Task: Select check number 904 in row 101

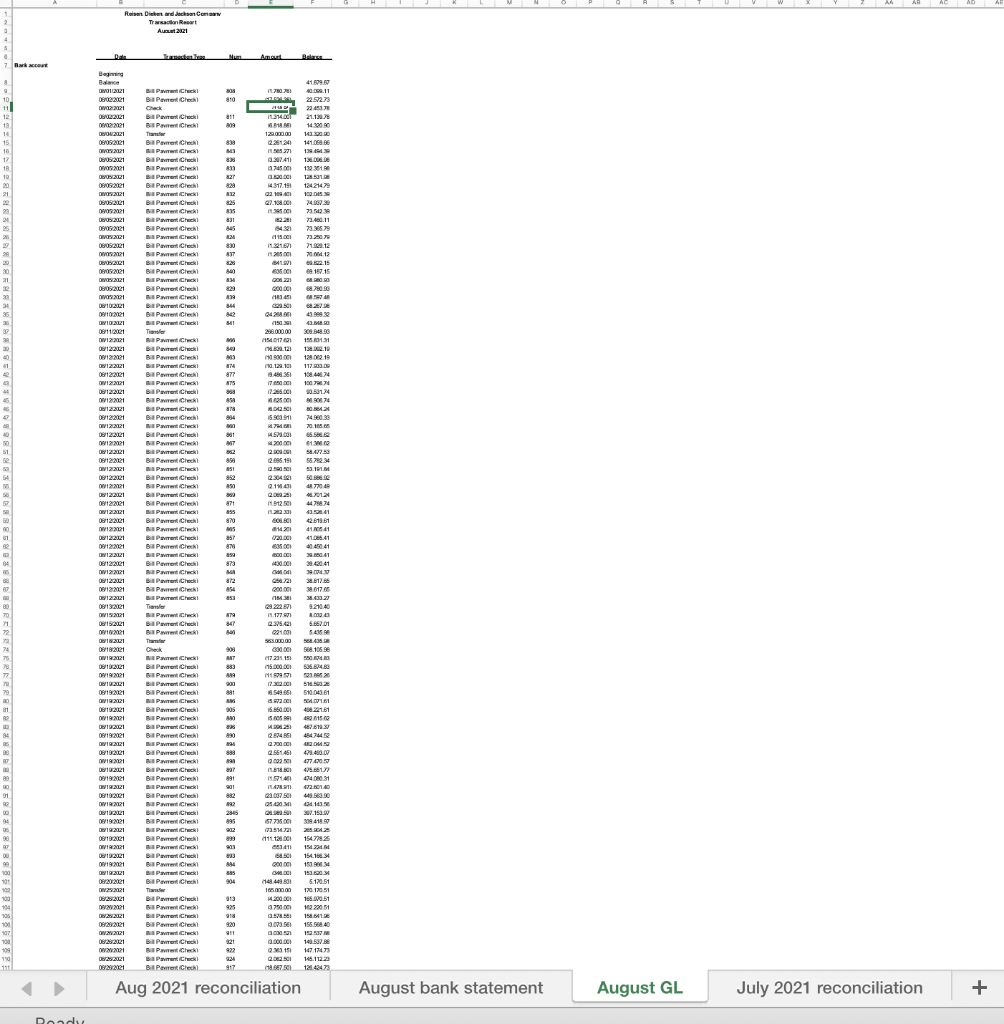Action: point(231,882)
